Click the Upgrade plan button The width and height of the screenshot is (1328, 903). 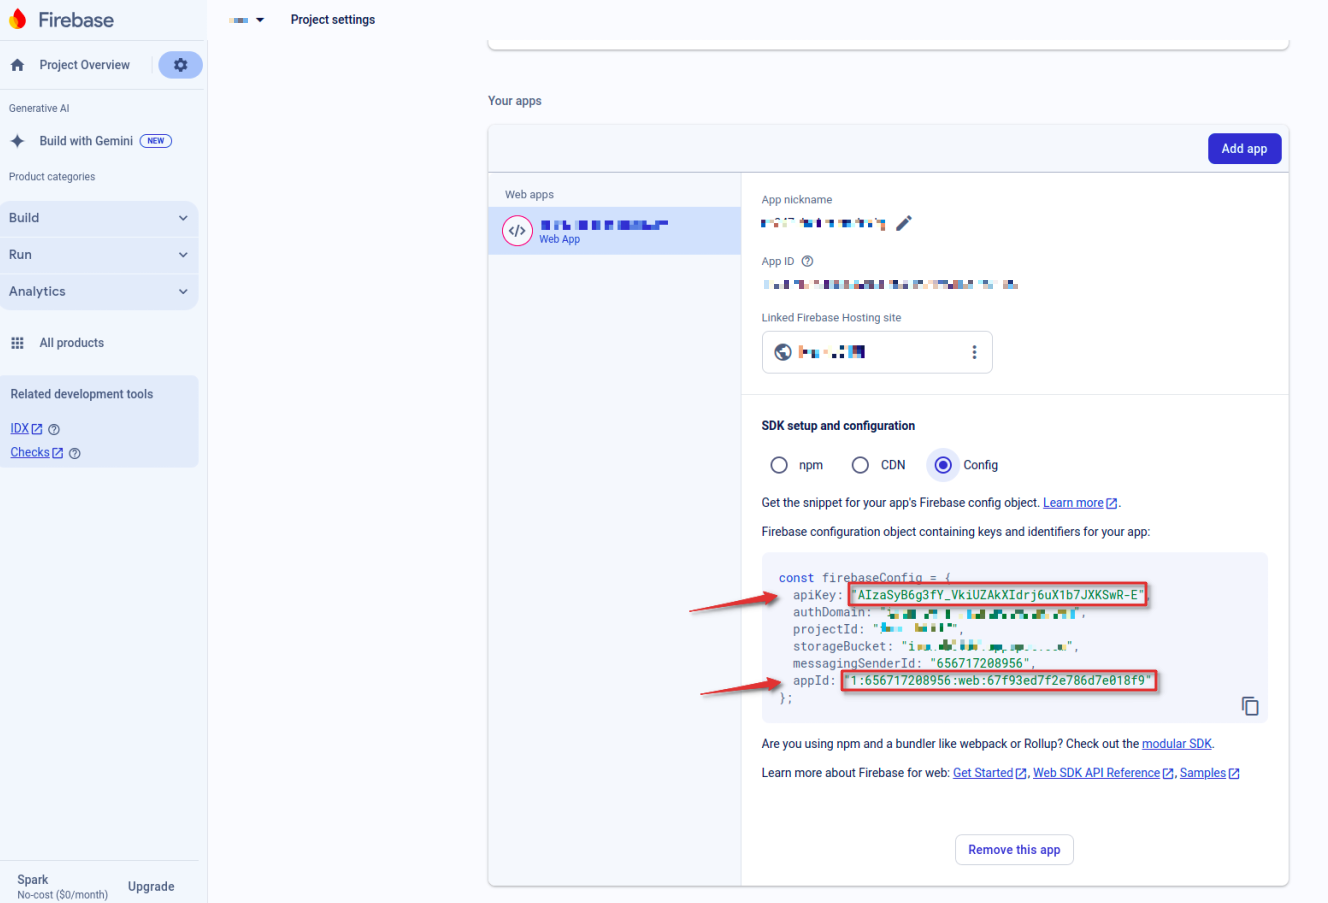(x=151, y=887)
